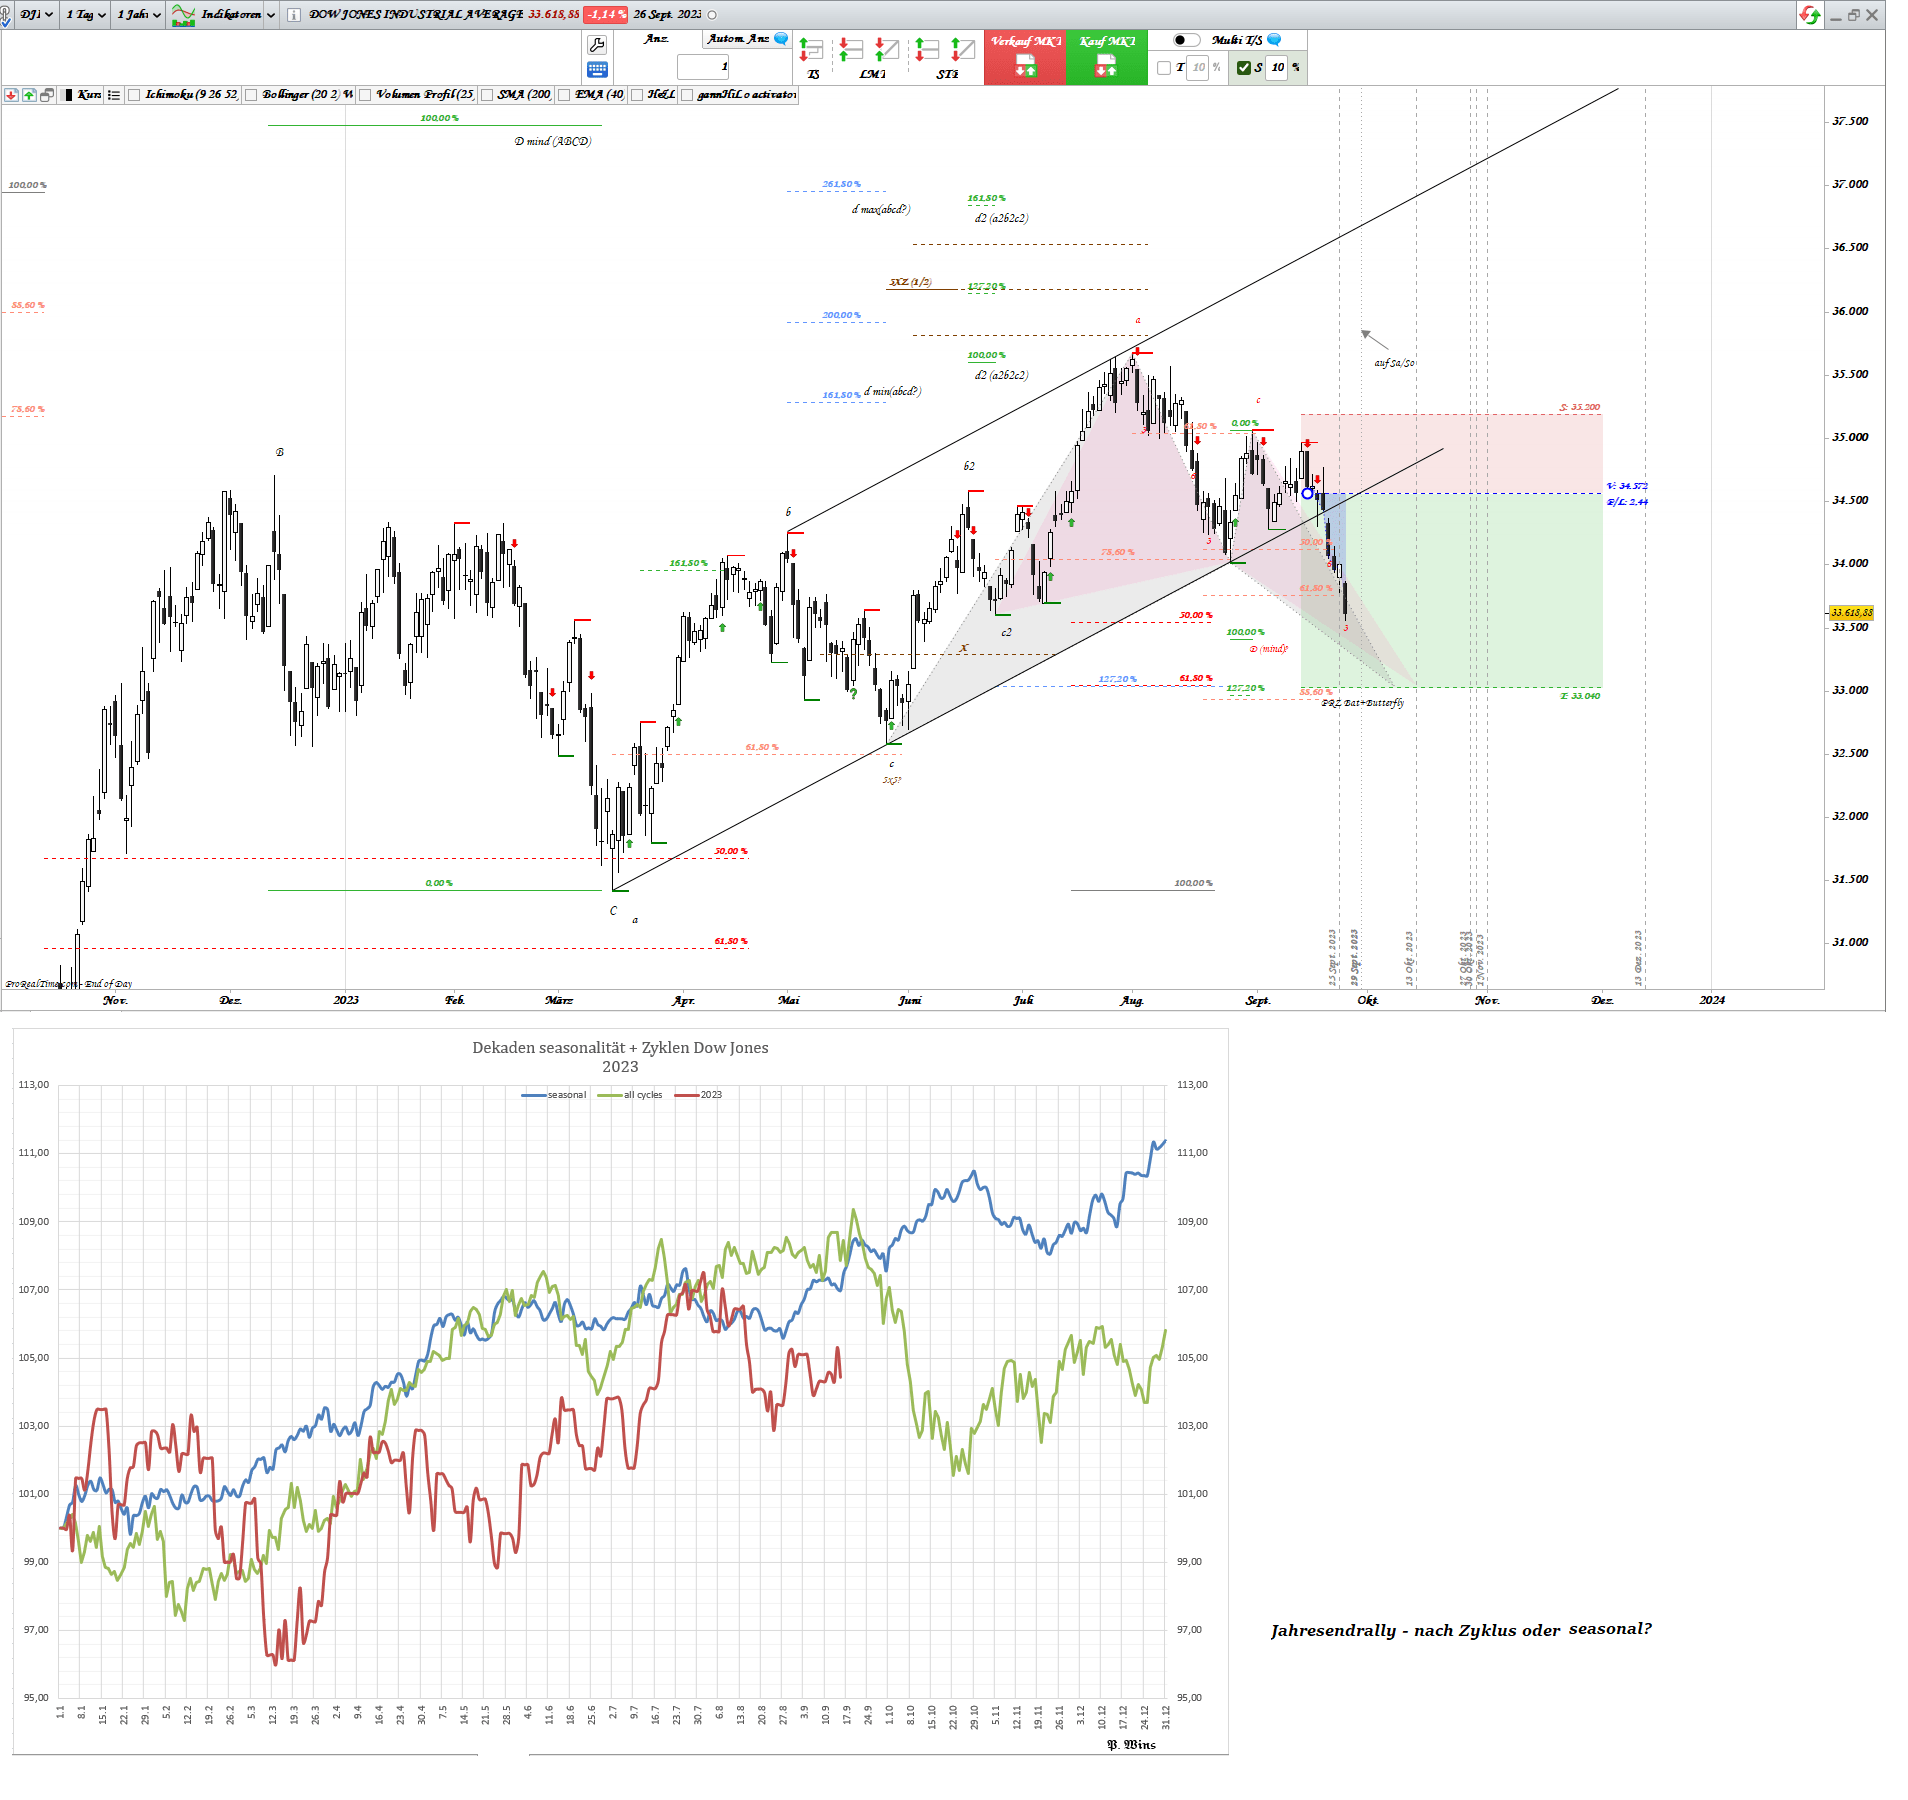Enable the gannHiLo activator checkbox
Viewport: 1908px width, 1800px height.
coord(687,95)
